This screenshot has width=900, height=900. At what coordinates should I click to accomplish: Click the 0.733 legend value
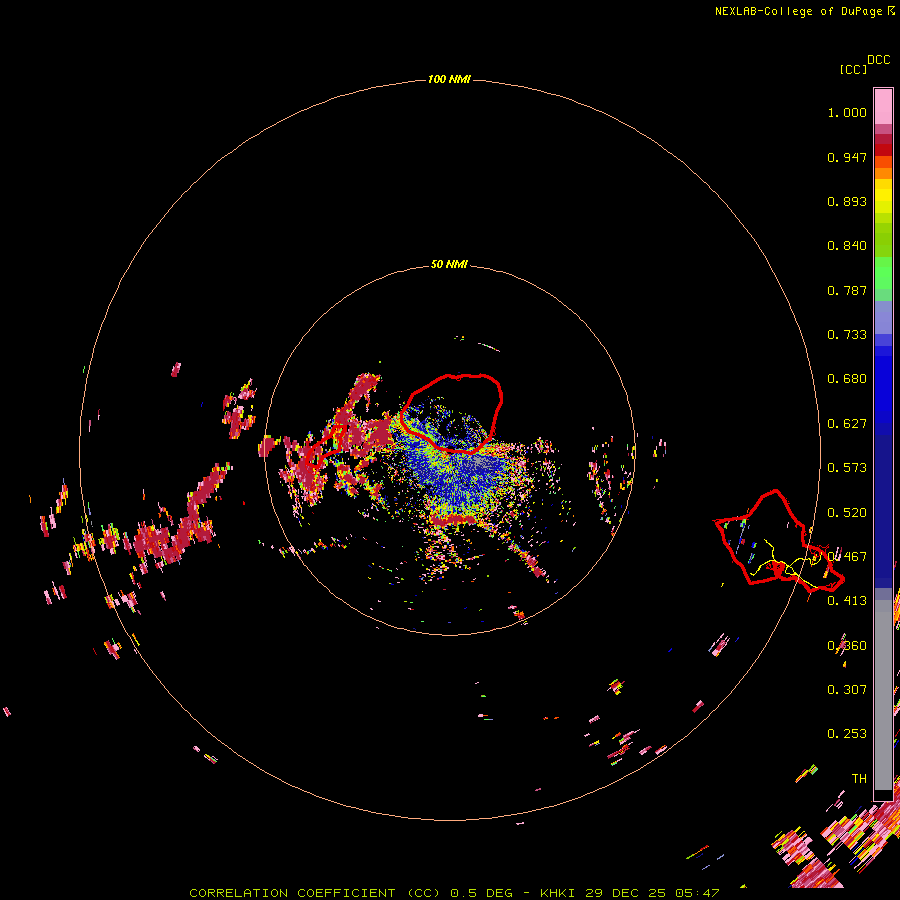point(847,335)
